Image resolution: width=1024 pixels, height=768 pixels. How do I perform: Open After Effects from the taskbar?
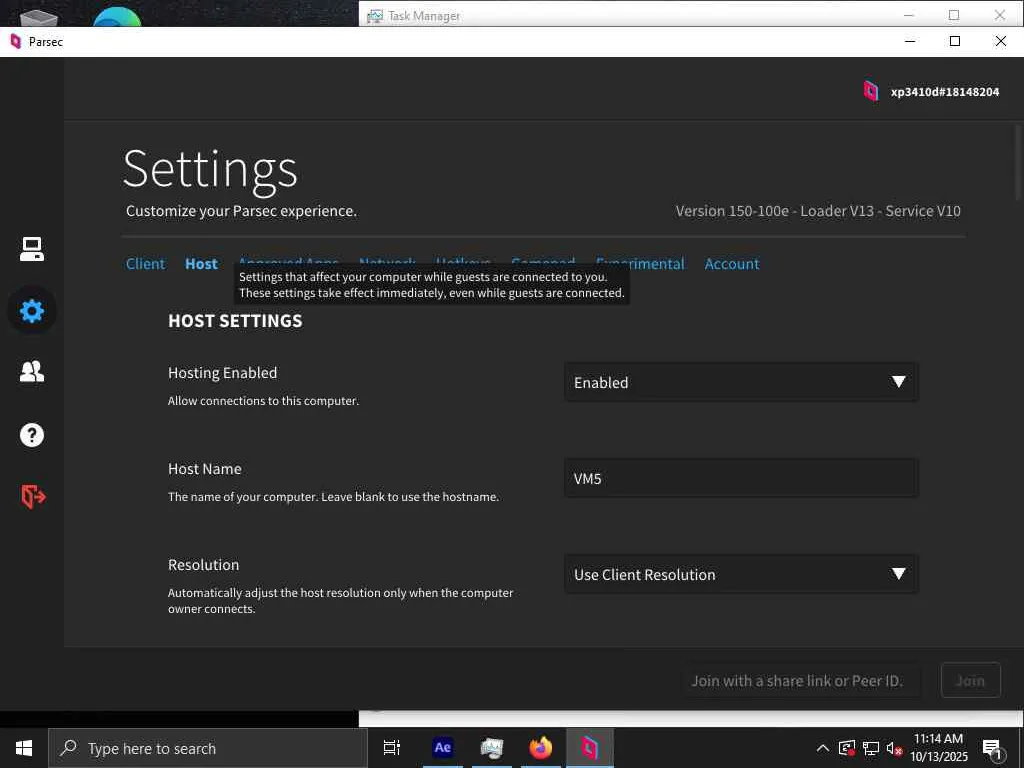(443, 748)
